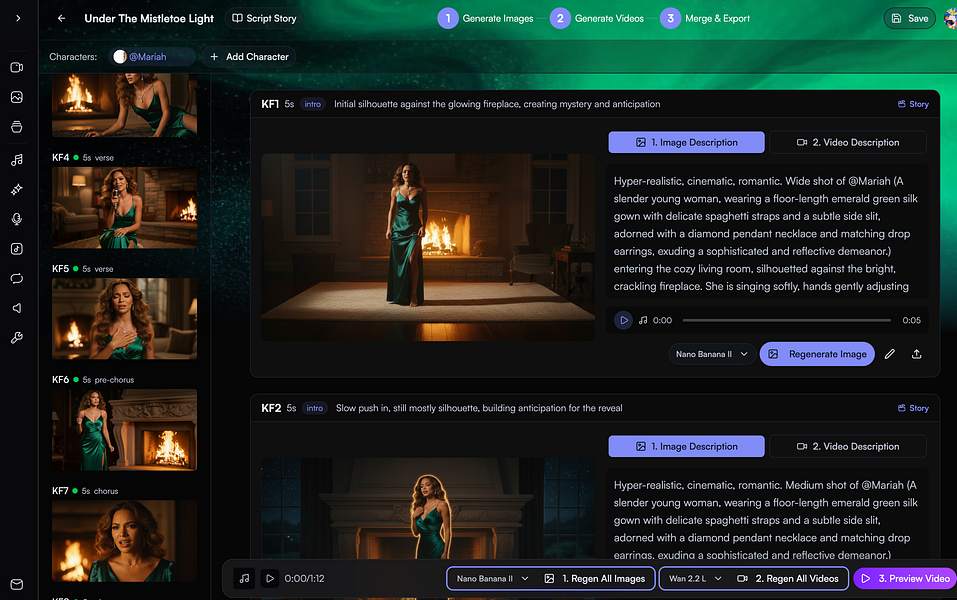Select the KF7 chorus thumbnail
The image size is (957, 600).
(x=125, y=541)
